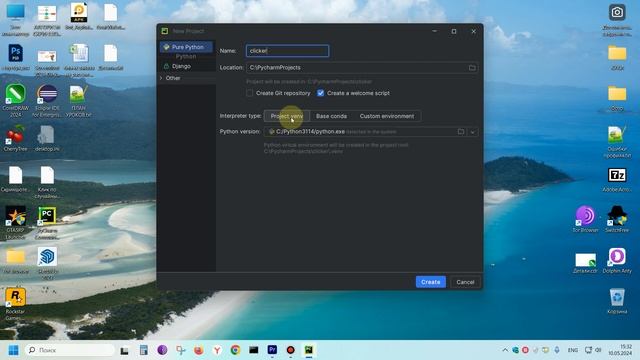Open Tor Browser from the taskbar

coord(162,350)
